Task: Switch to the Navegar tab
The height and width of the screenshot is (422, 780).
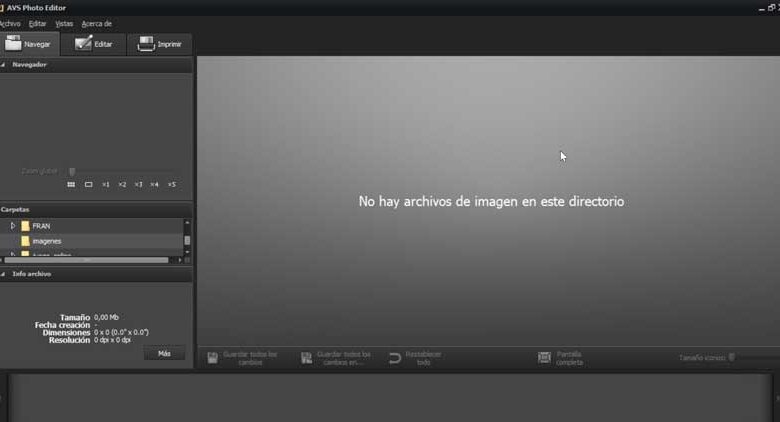Action: (x=29, y=44)
